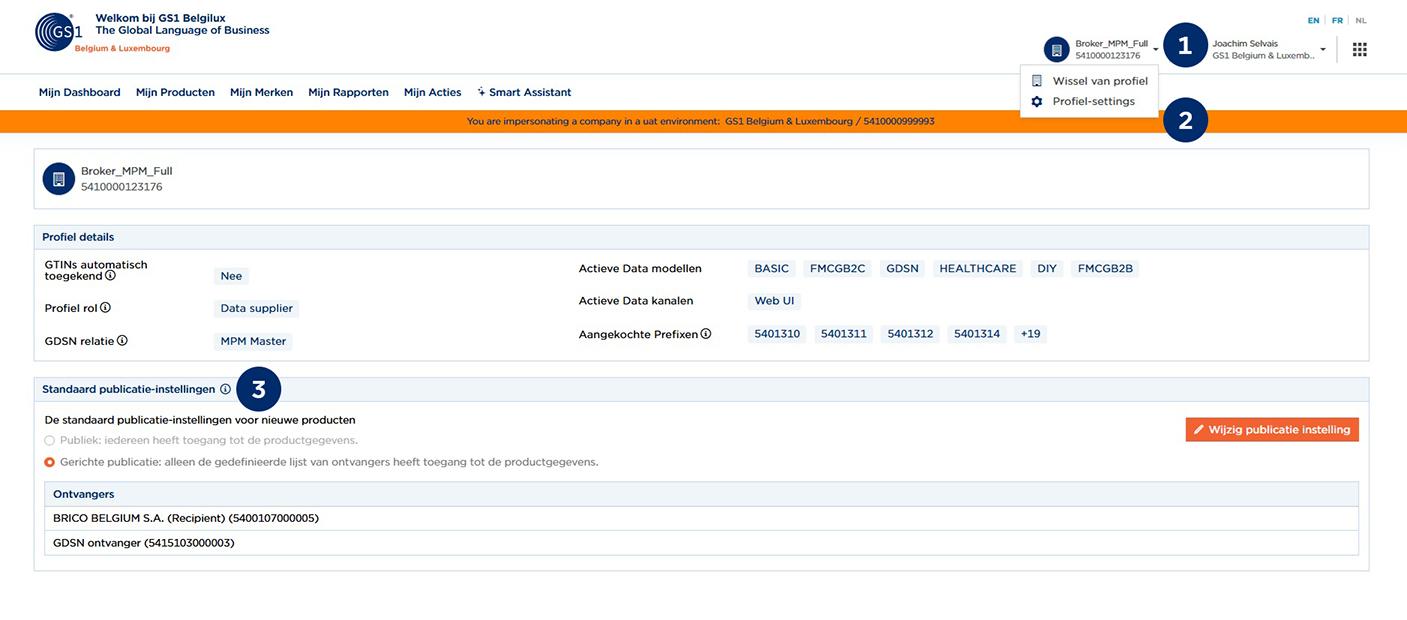Select the GDSN data model chip
Image resolution: width=1407 pixels, height=620 pixels.
(903, 269)
